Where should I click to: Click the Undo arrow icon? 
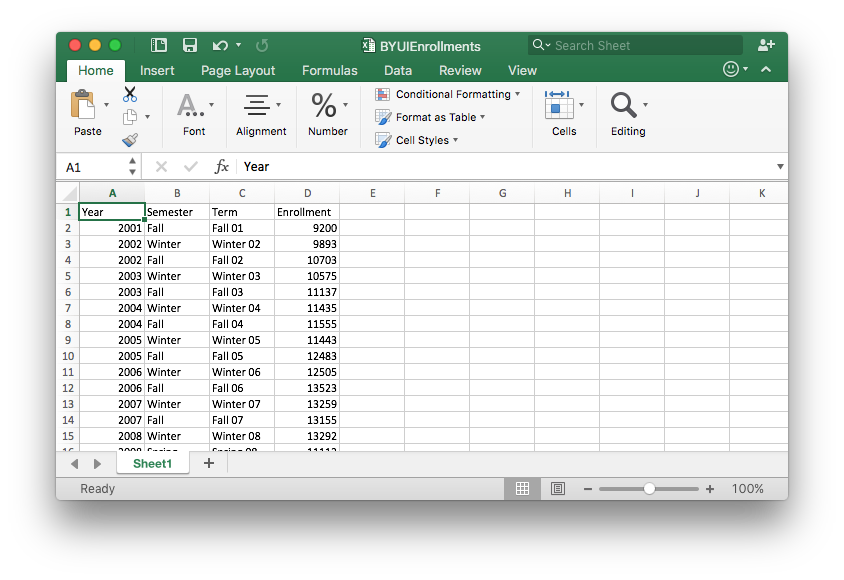(217, 45)
